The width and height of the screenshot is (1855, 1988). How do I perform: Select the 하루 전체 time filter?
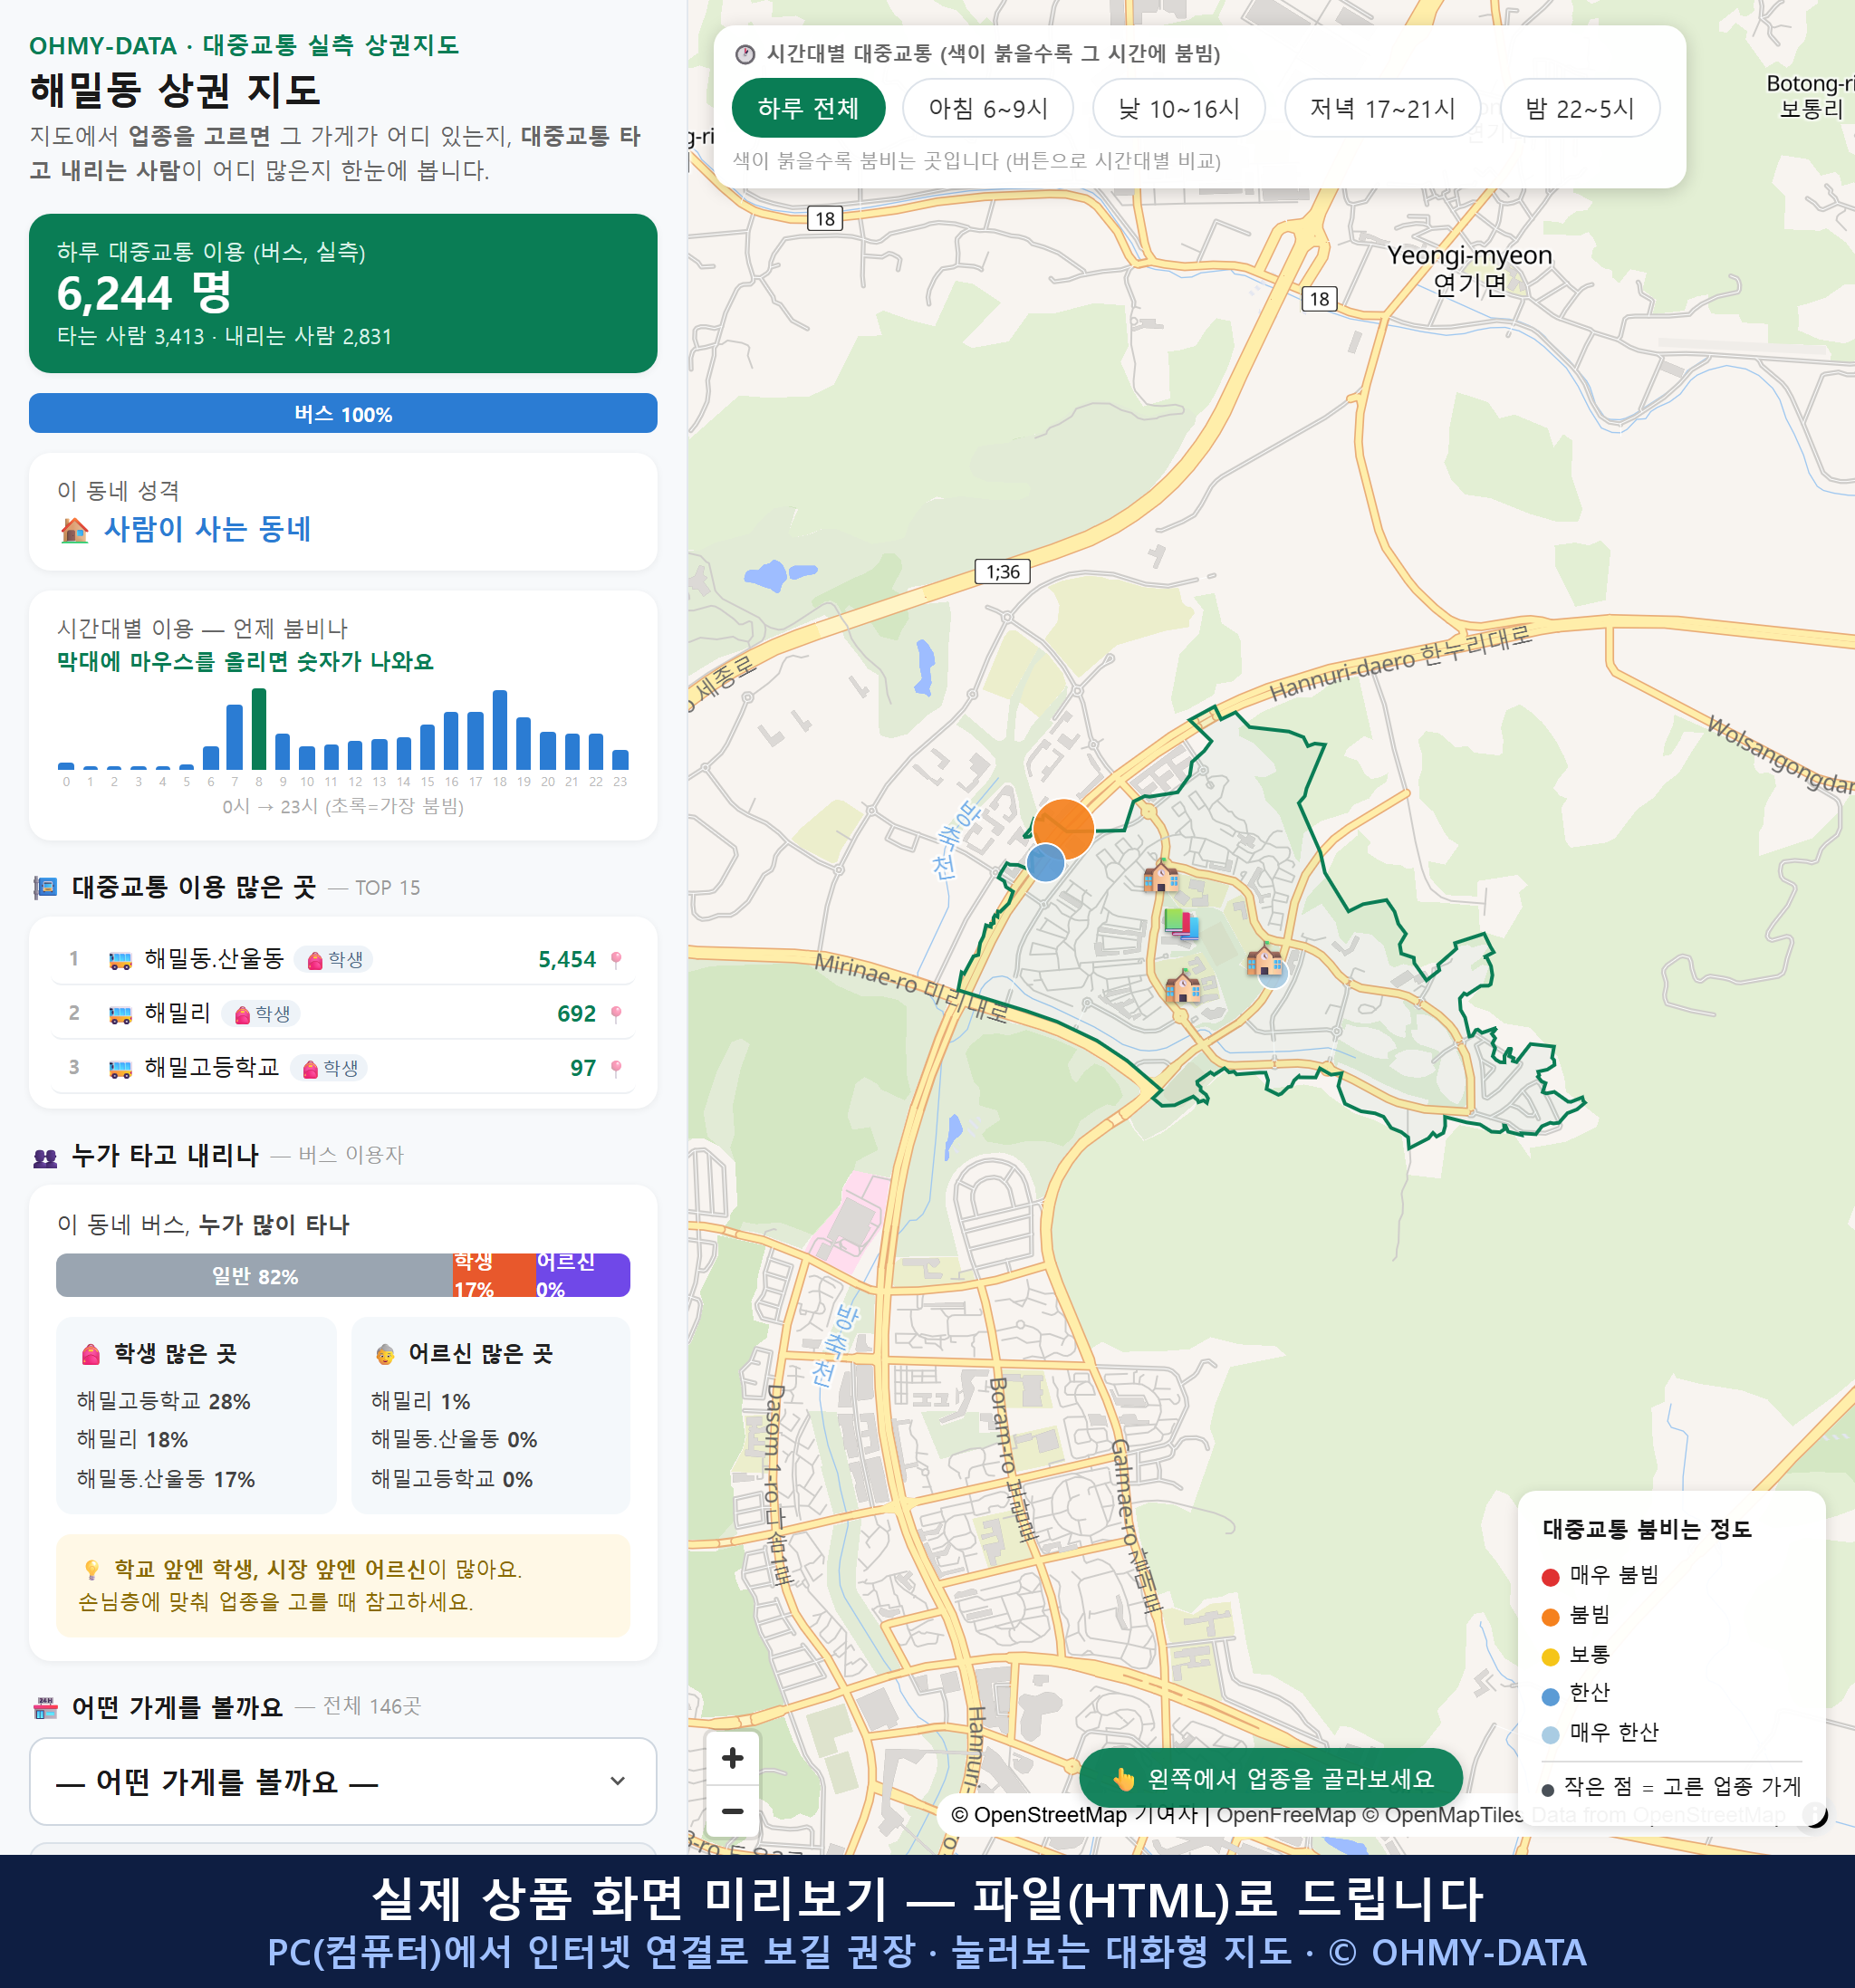click(x=808, y=108)
